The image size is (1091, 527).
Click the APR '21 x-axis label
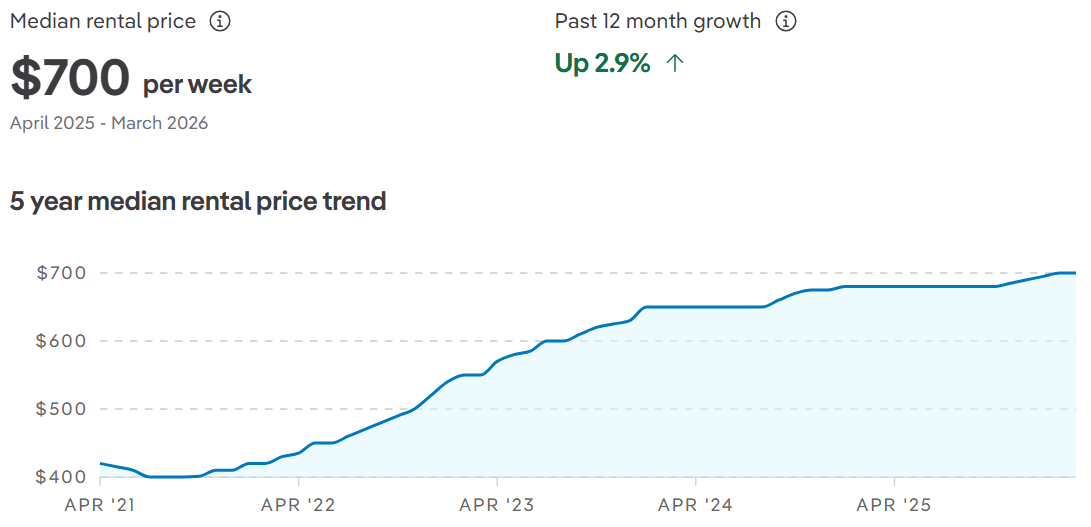click(99, 505)
